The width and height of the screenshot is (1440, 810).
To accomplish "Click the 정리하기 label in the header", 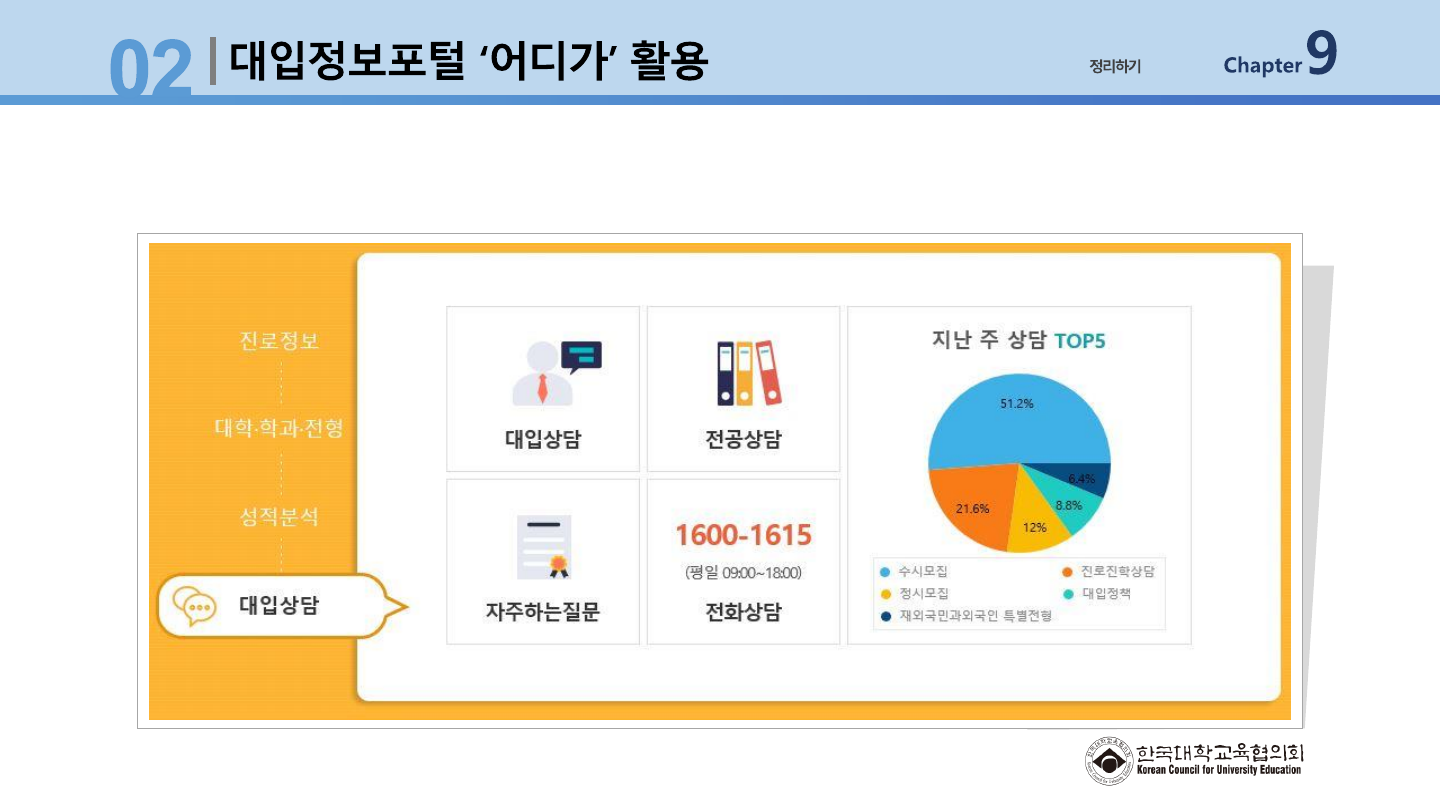I will coord(1115,66).
